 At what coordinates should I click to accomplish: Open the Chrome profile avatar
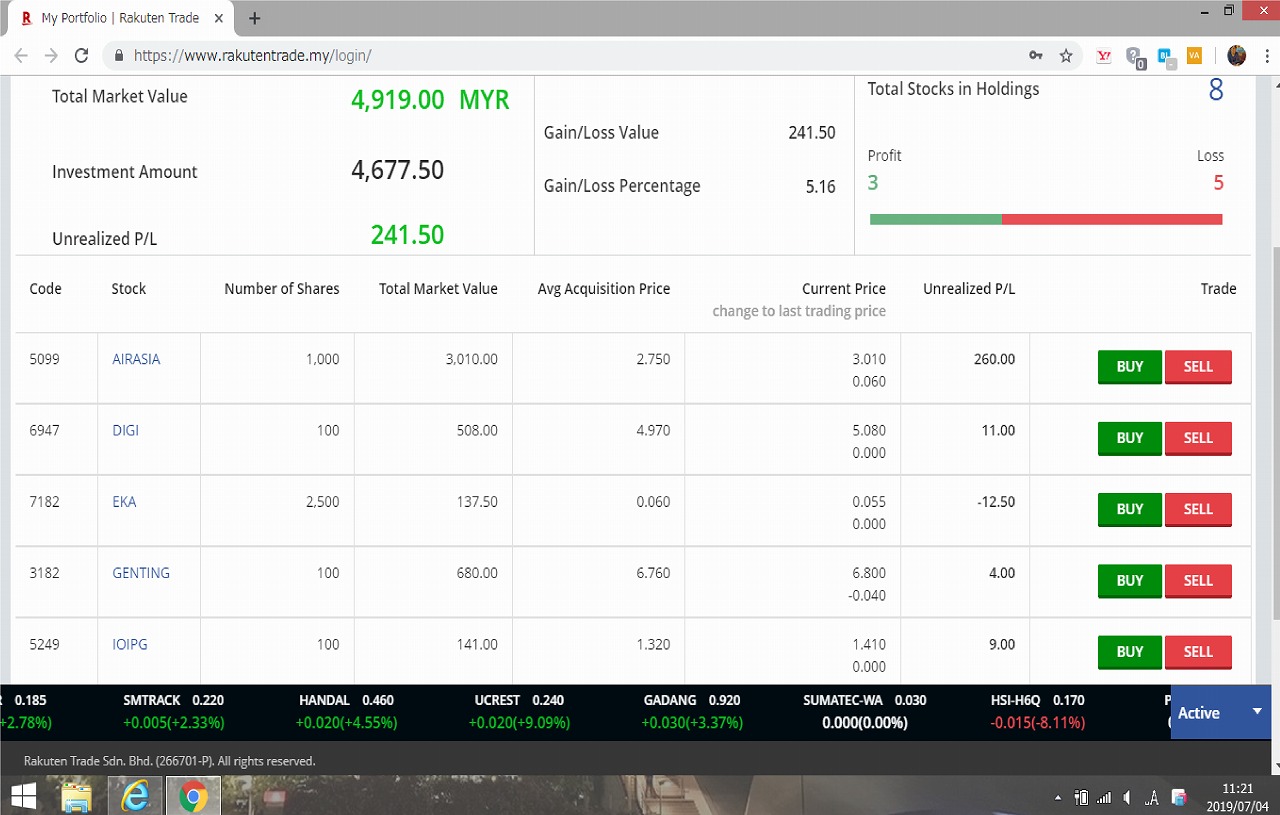click(1237, 56)
